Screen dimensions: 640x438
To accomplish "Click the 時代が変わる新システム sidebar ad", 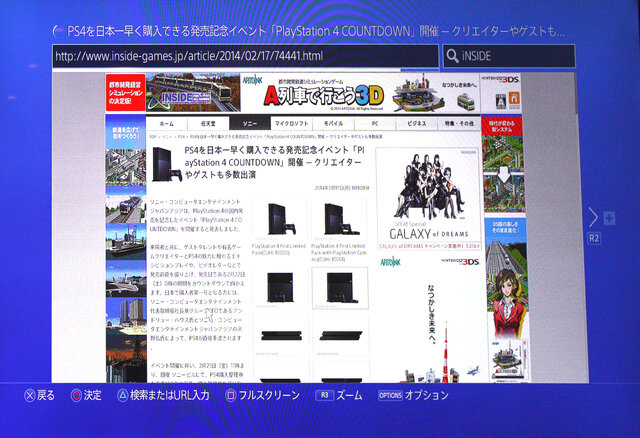I will pos(503,165).
